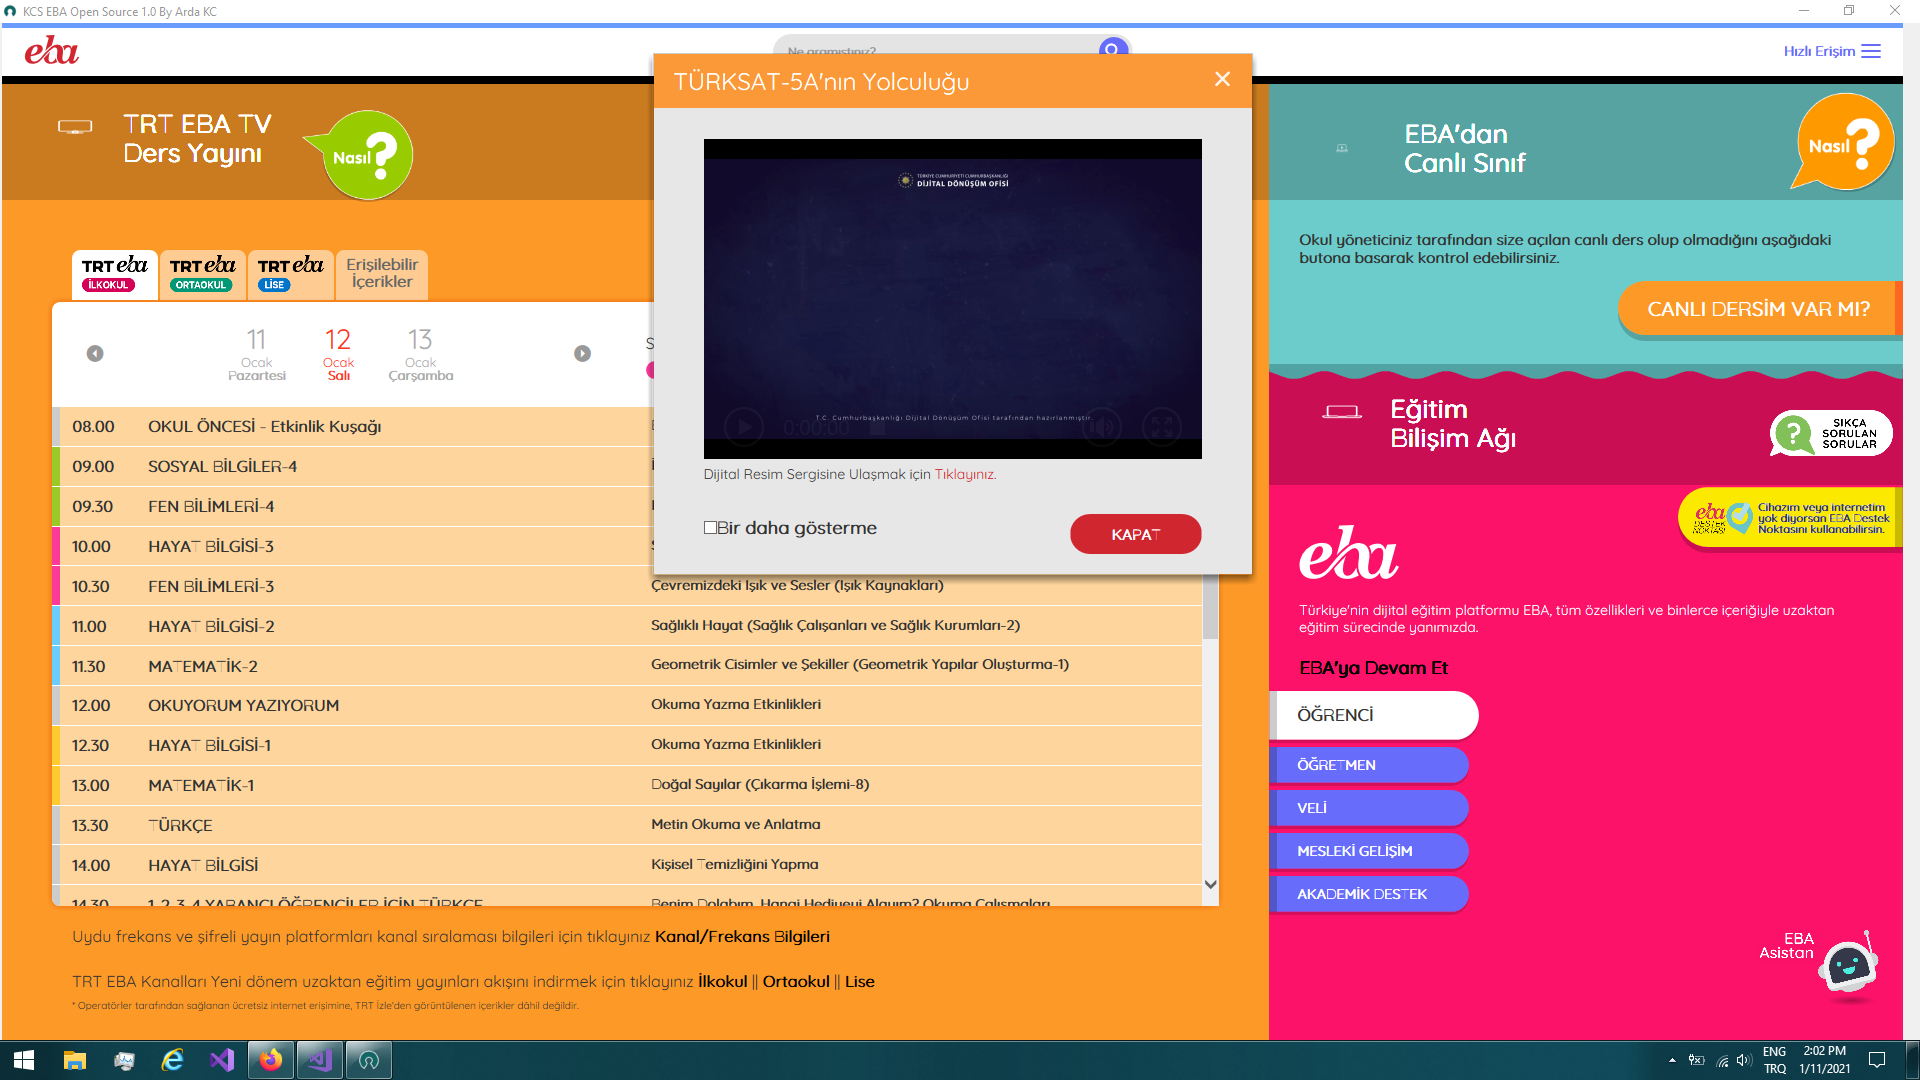The height and width of the screenshot is (1080, 1920).
Task: Go to previous day arrow
Action: point(95,354)
